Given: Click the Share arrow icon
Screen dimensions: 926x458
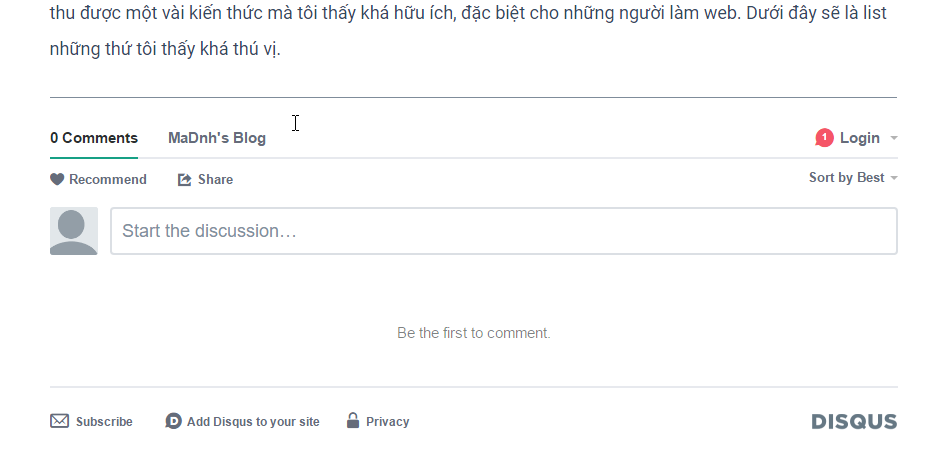Looking at the screenshot, I should click(185, 180).
